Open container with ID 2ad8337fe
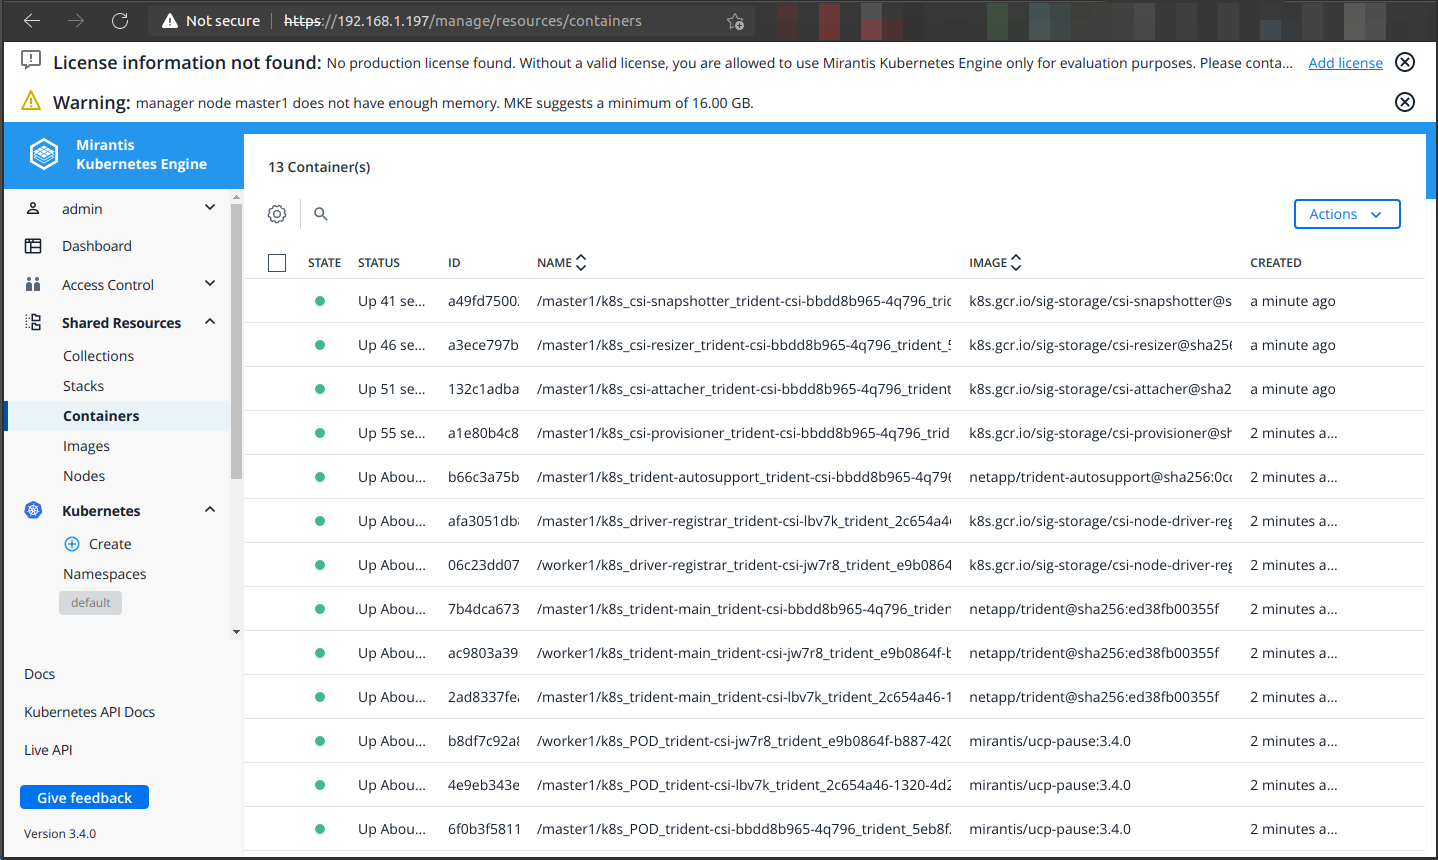Viewport: 1438px width, 860px height. [483, 697]
